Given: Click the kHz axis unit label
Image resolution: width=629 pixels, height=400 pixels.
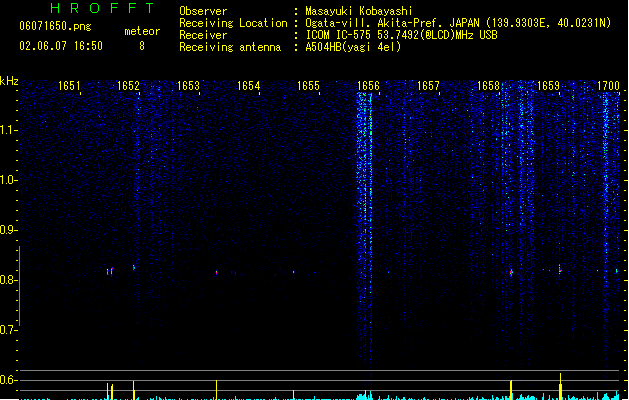Looking at the screenshot, I should click(x=9, y=81).
